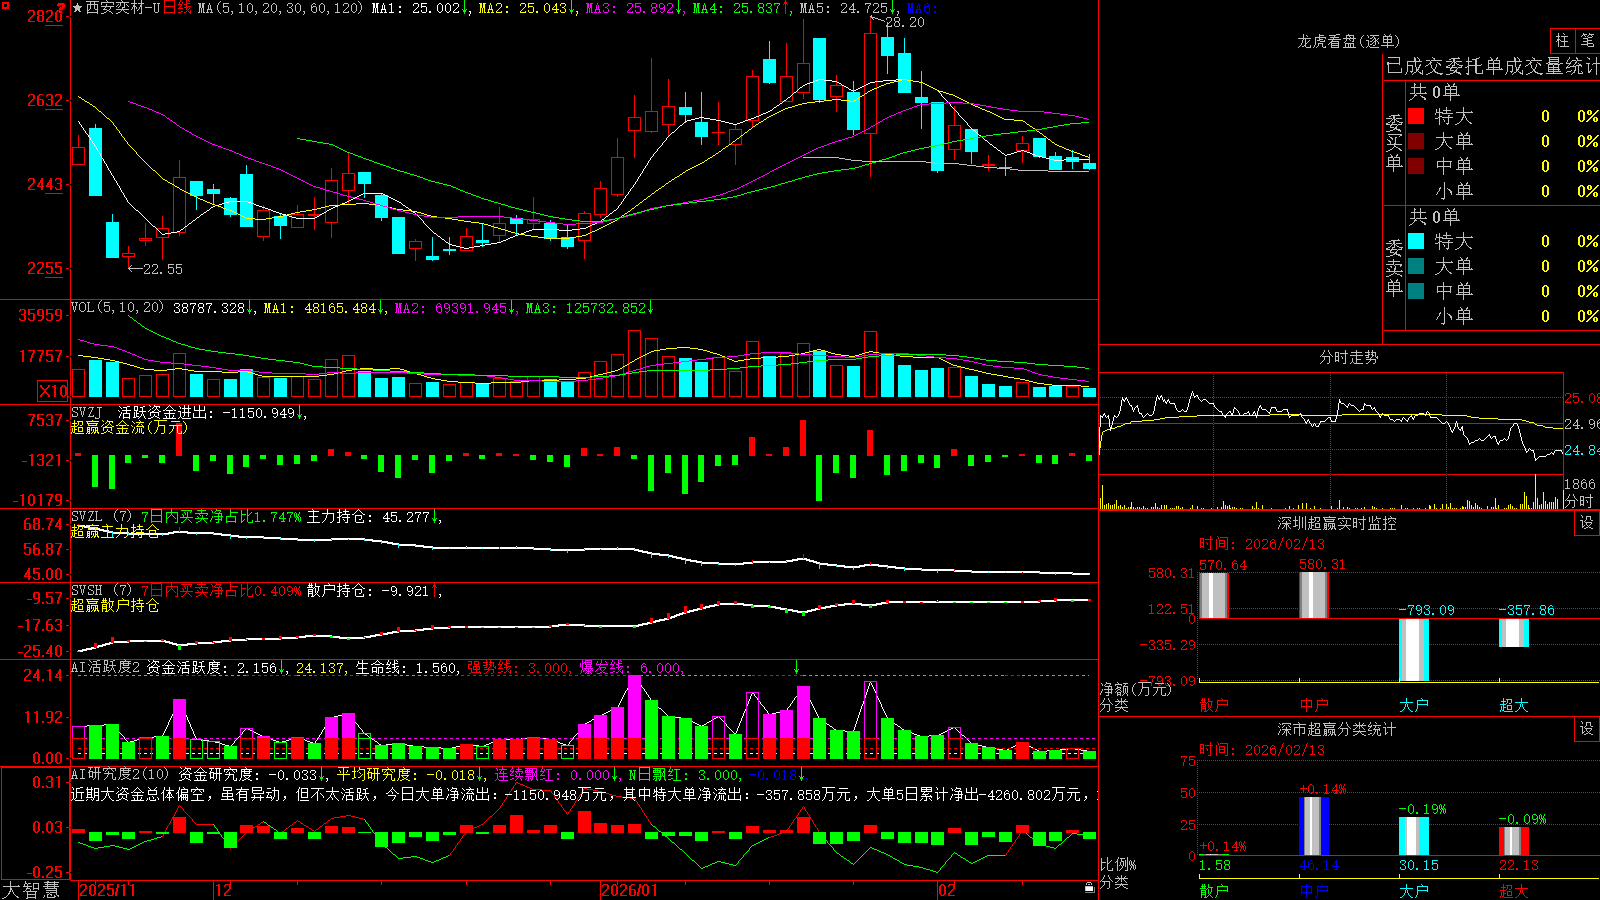Click the teal 中单 sell-order swatch
The width and height of the screenshot is (1600, 900).
[1416, 291]
